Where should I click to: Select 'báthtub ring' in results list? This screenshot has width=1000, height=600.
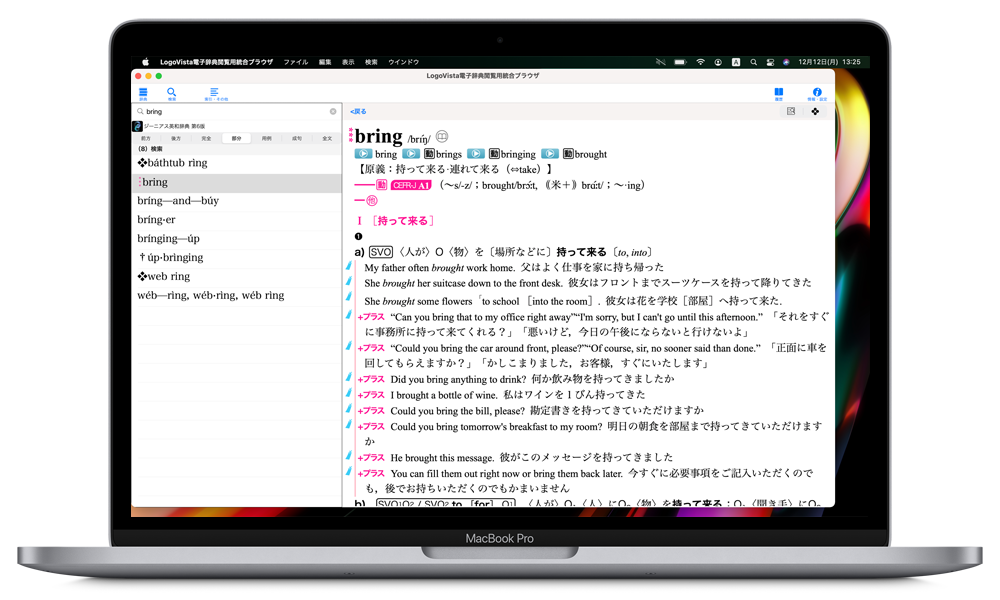tap(236, 163)
